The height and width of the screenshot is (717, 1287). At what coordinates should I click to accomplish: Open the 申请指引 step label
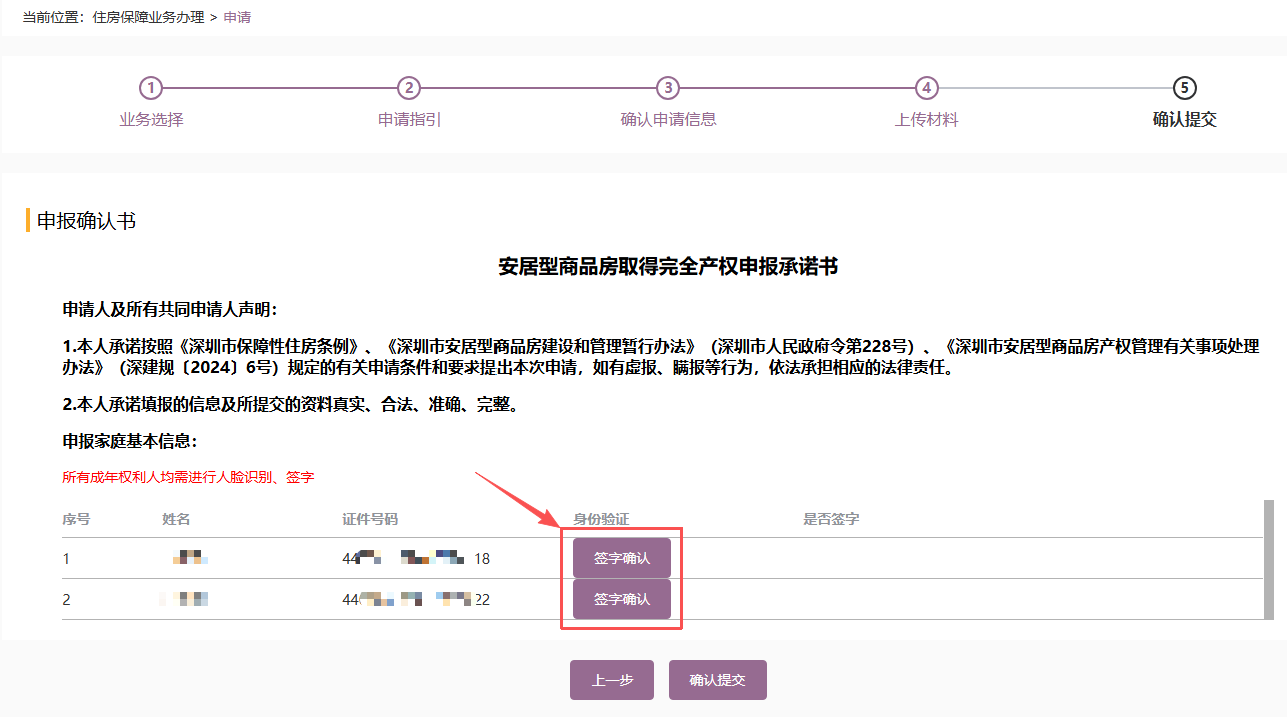pyautogui.click(x=409, y=120)
